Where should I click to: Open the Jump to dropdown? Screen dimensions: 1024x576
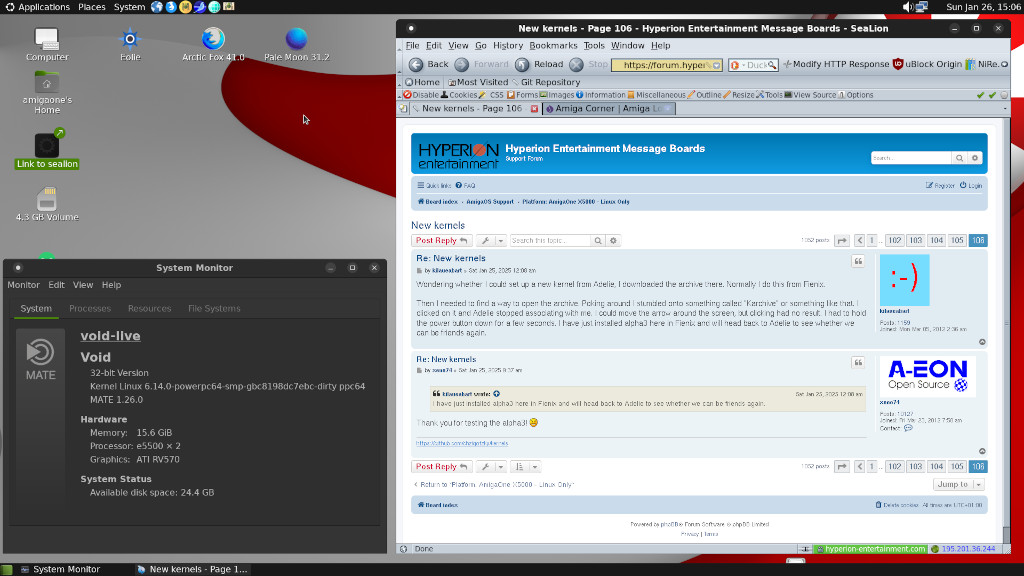pos(958,484)
